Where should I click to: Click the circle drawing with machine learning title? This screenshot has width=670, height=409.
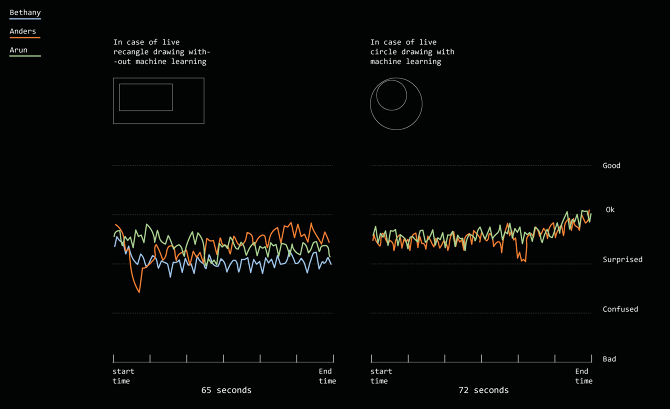point(412,51)
